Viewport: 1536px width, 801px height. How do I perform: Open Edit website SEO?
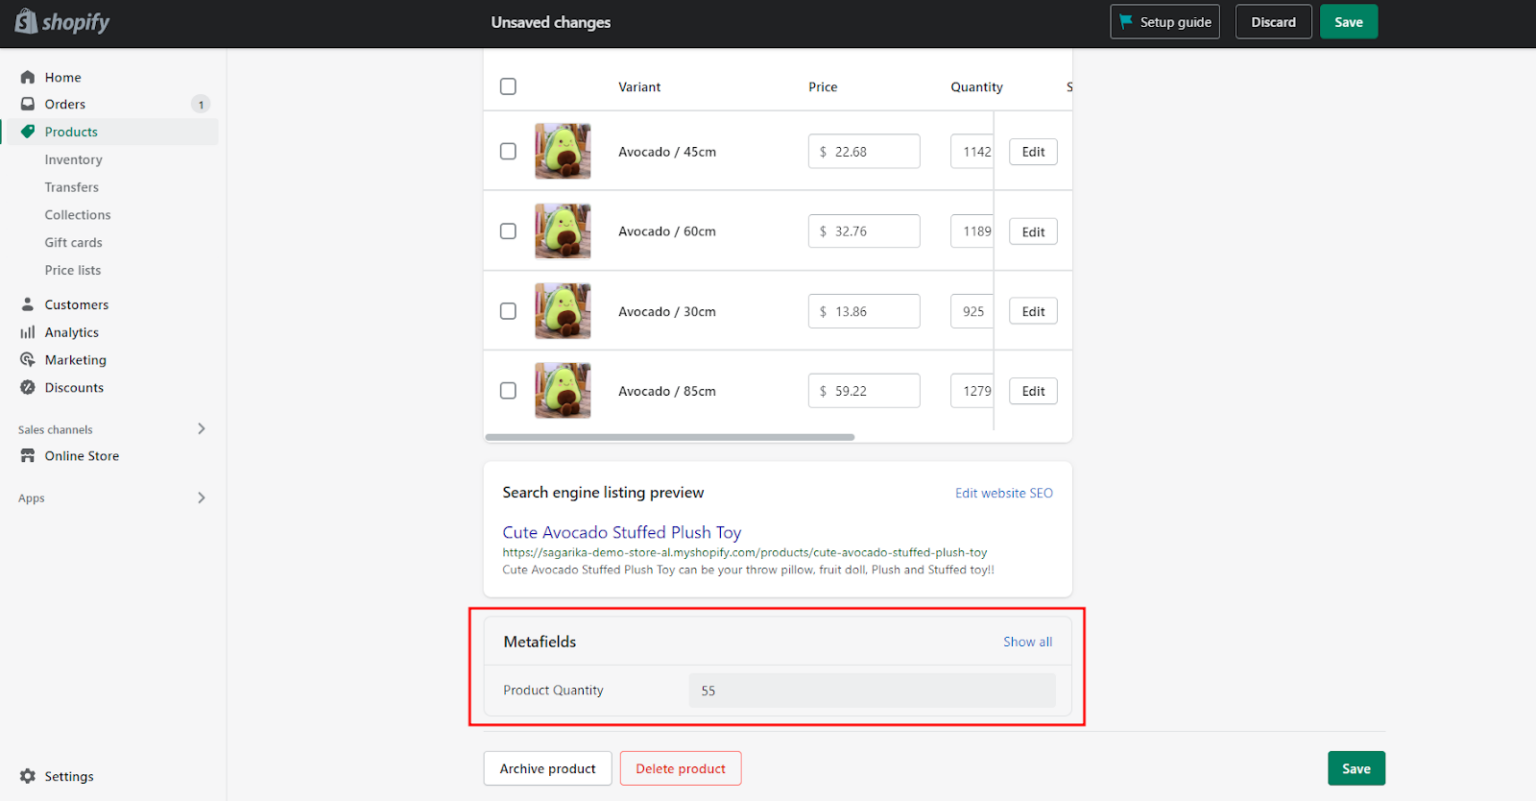1003,492
